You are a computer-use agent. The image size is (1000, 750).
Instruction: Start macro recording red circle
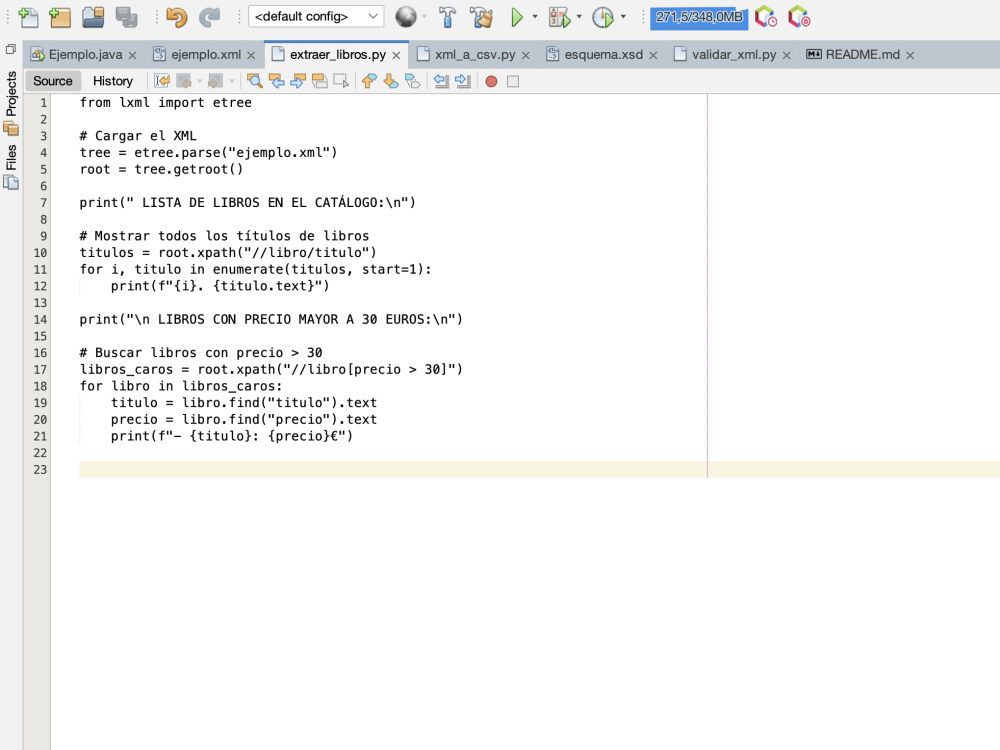[491, 81]
